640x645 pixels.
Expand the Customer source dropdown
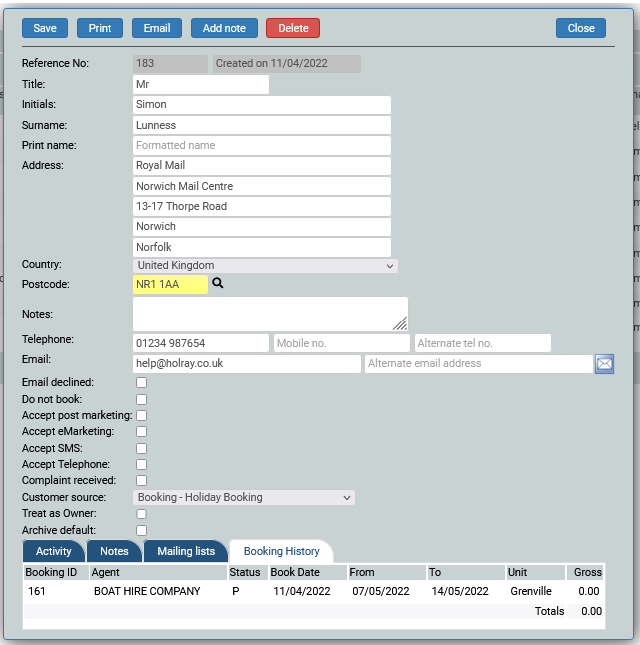[x=244, y=497]
